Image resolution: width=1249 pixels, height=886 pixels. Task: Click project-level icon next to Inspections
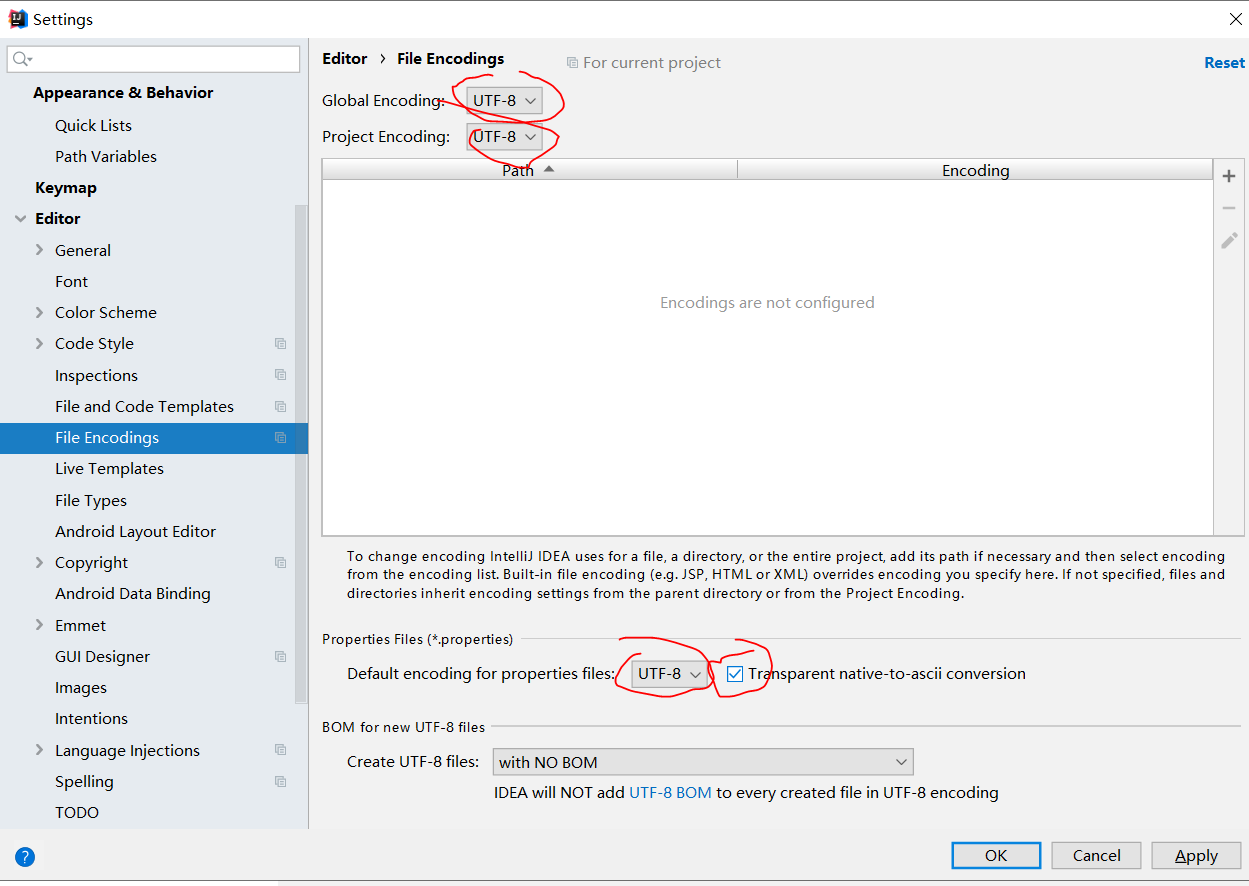click(x=280, y=375)
